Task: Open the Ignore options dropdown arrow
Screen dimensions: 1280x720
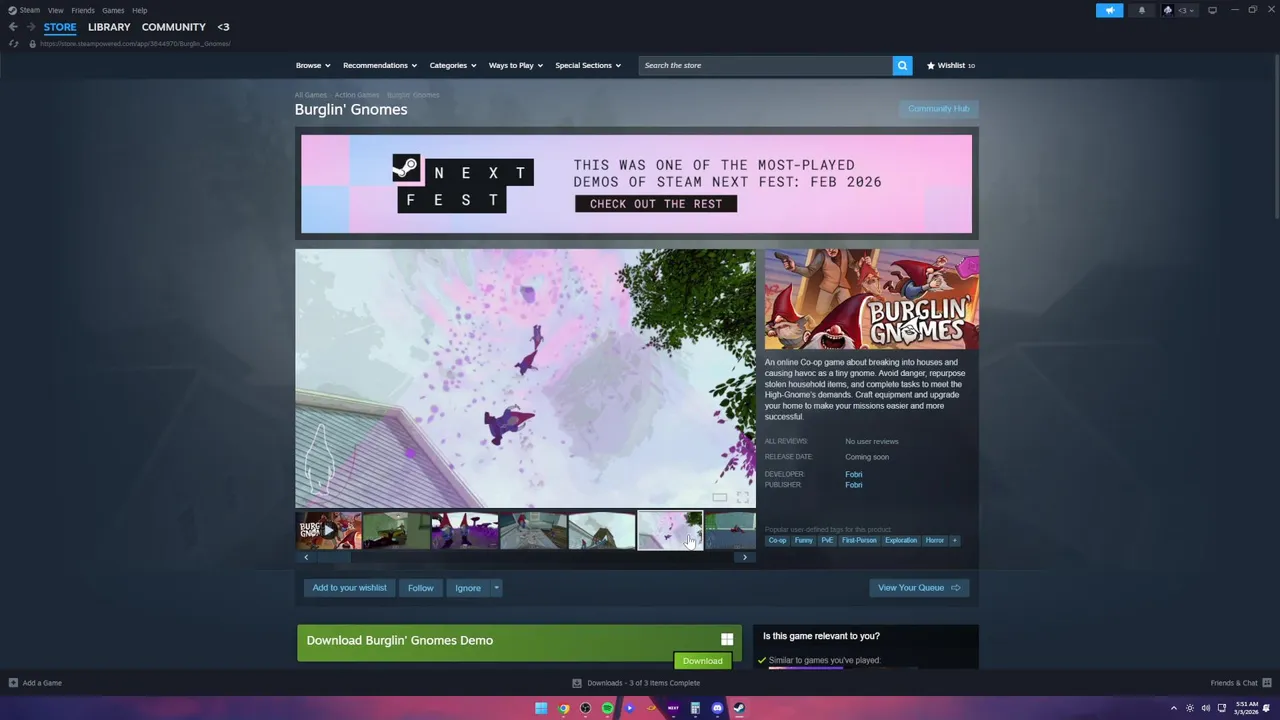Action: coord(495,588)
